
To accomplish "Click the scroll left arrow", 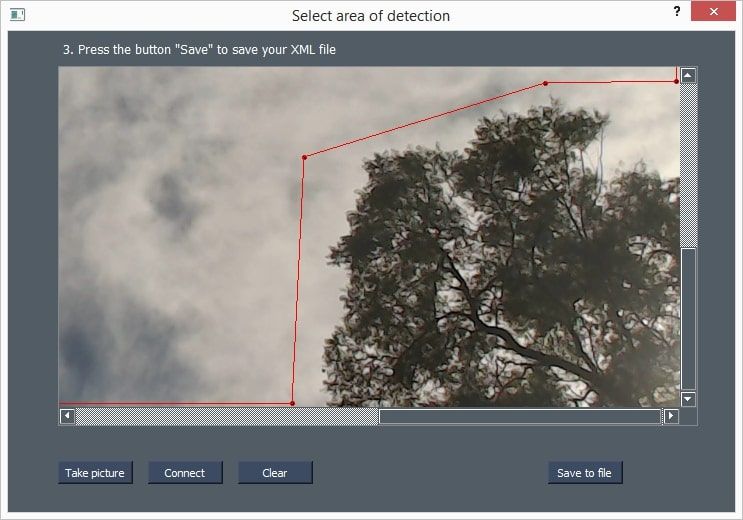I will (67, 416).
